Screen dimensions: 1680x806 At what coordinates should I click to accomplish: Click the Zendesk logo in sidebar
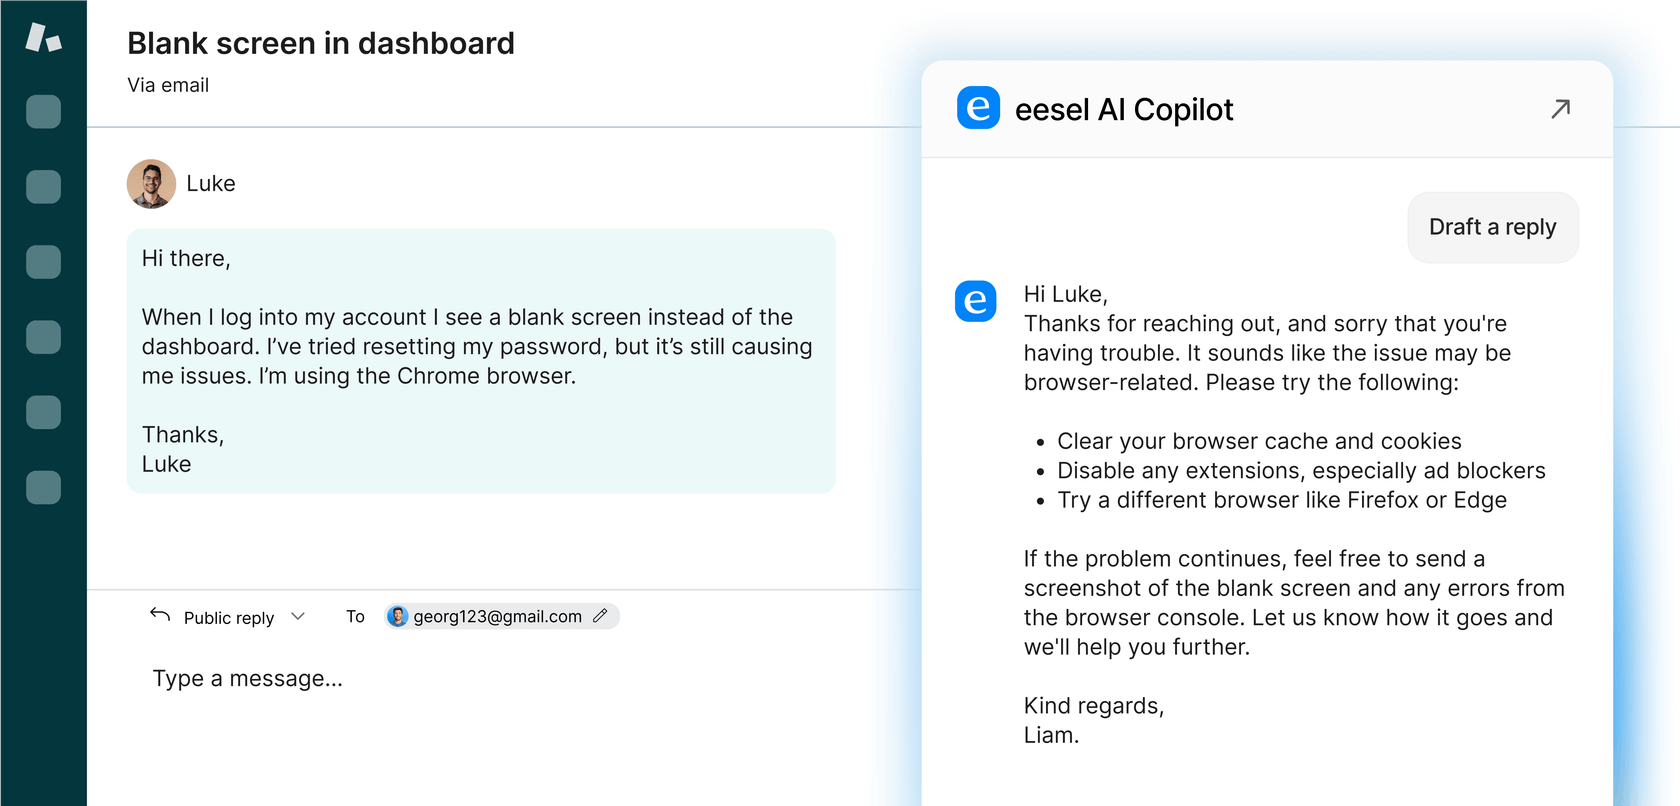coord(43,38)
